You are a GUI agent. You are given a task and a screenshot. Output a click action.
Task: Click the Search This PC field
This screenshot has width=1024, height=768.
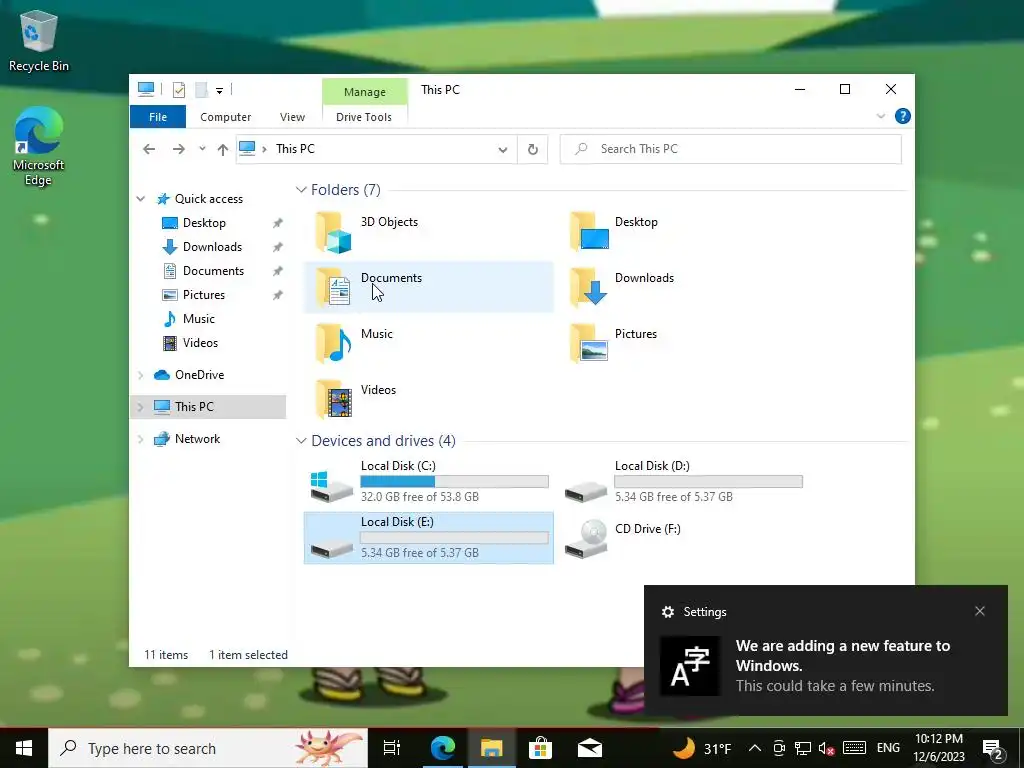pos(731,149)
